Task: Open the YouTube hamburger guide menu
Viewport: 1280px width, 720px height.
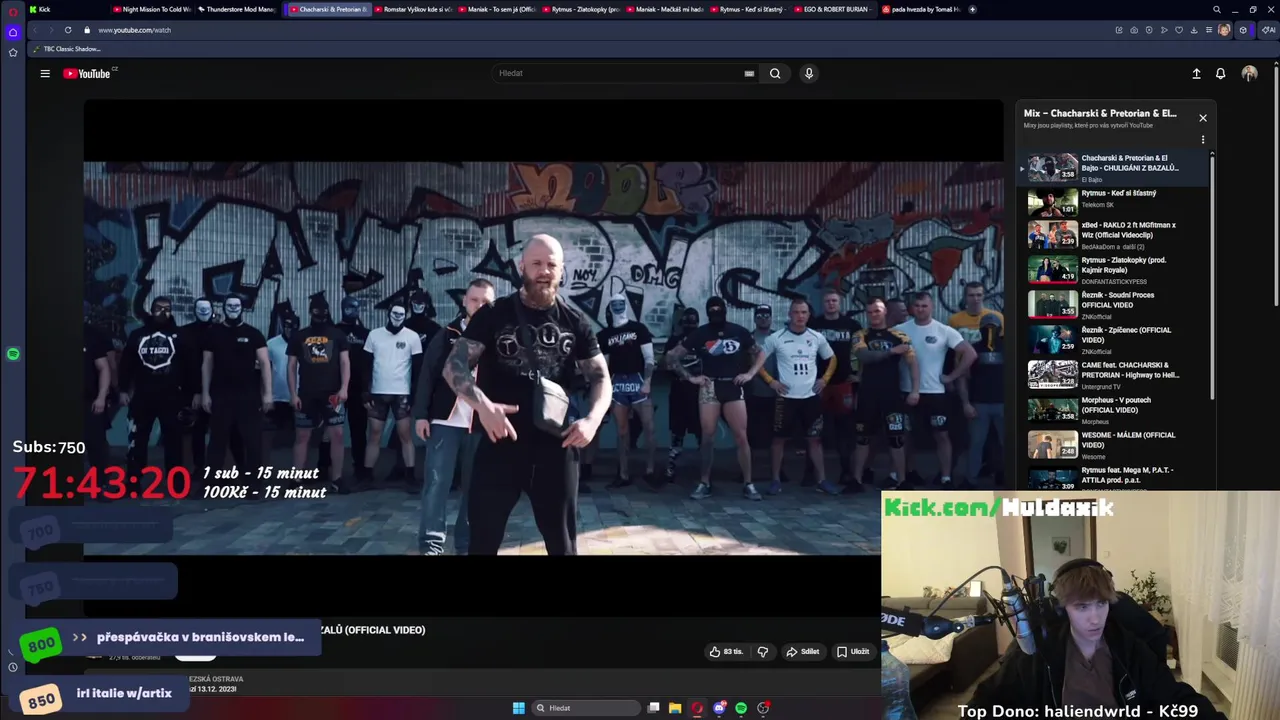Action: point(45,73)
